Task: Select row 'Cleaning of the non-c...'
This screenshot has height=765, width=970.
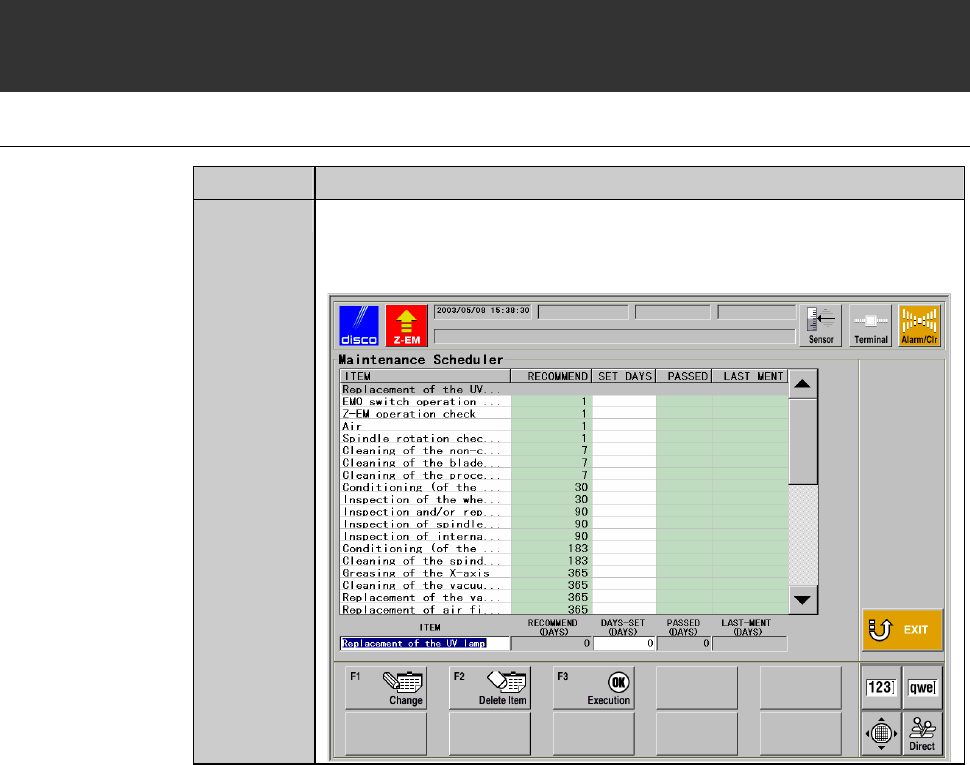Action: (x=564, y=450)
